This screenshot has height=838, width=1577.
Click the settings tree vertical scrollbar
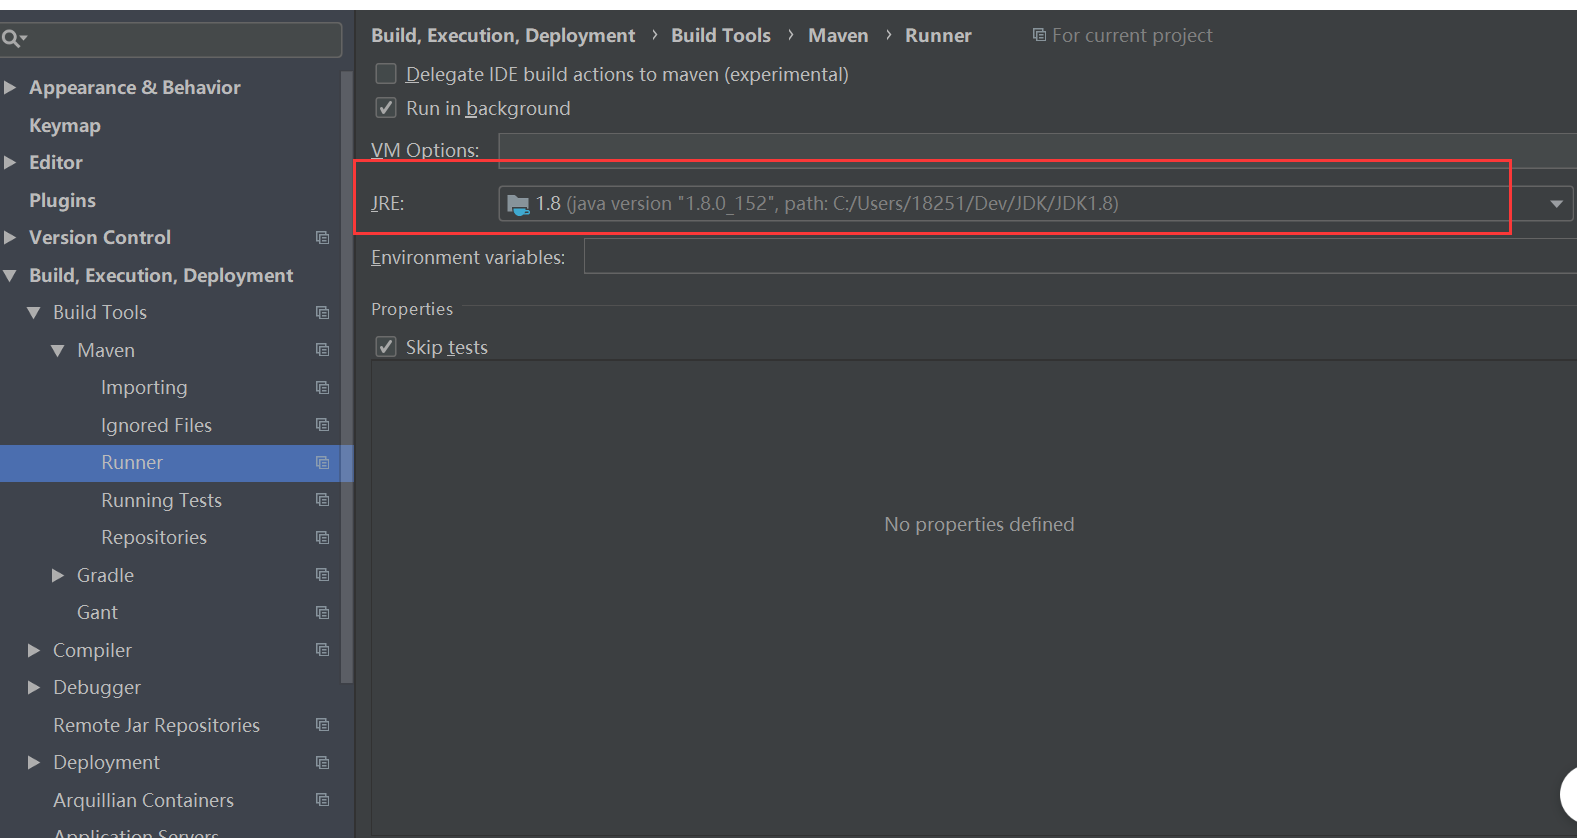pos(347,376)
